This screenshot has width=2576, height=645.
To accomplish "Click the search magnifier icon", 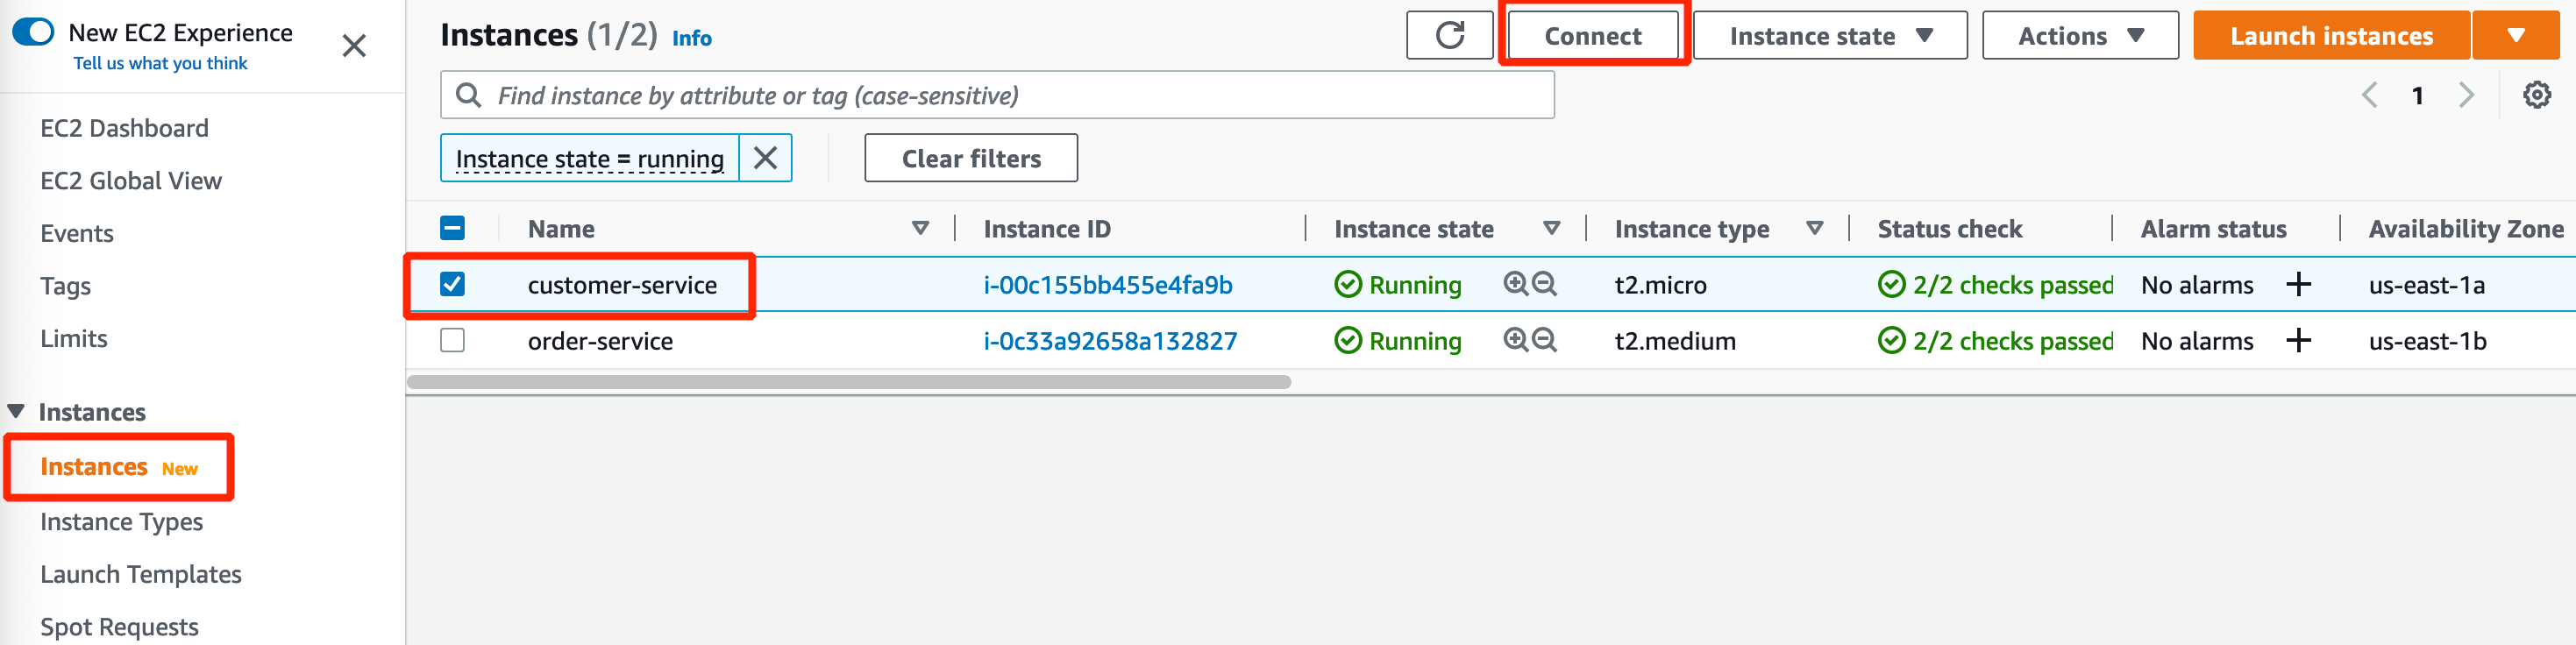I will click(x=468, y=95).
